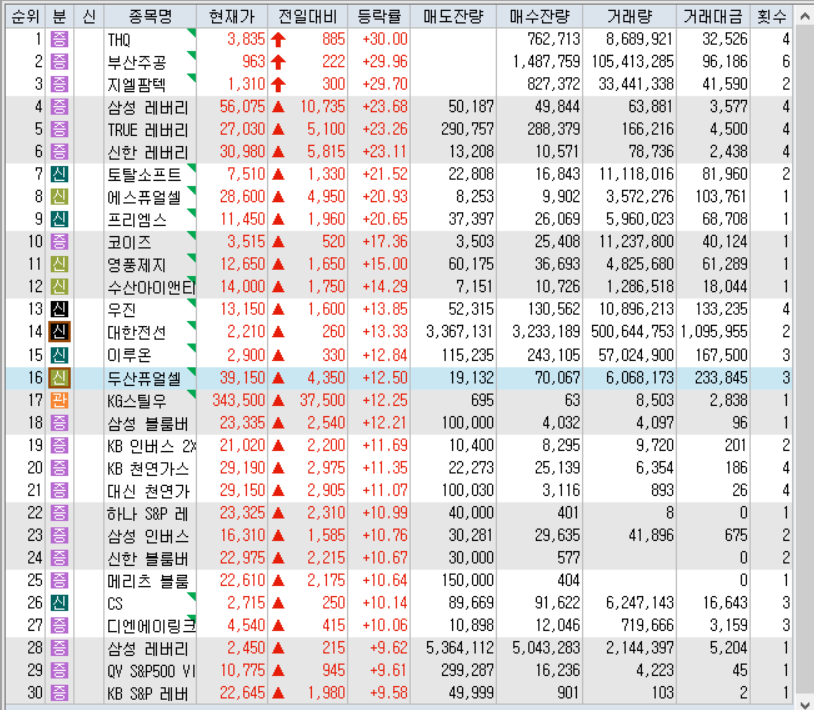Click the red up triangle for 두산퓨얼셀

pyautogui.click(x=278, y=378)
